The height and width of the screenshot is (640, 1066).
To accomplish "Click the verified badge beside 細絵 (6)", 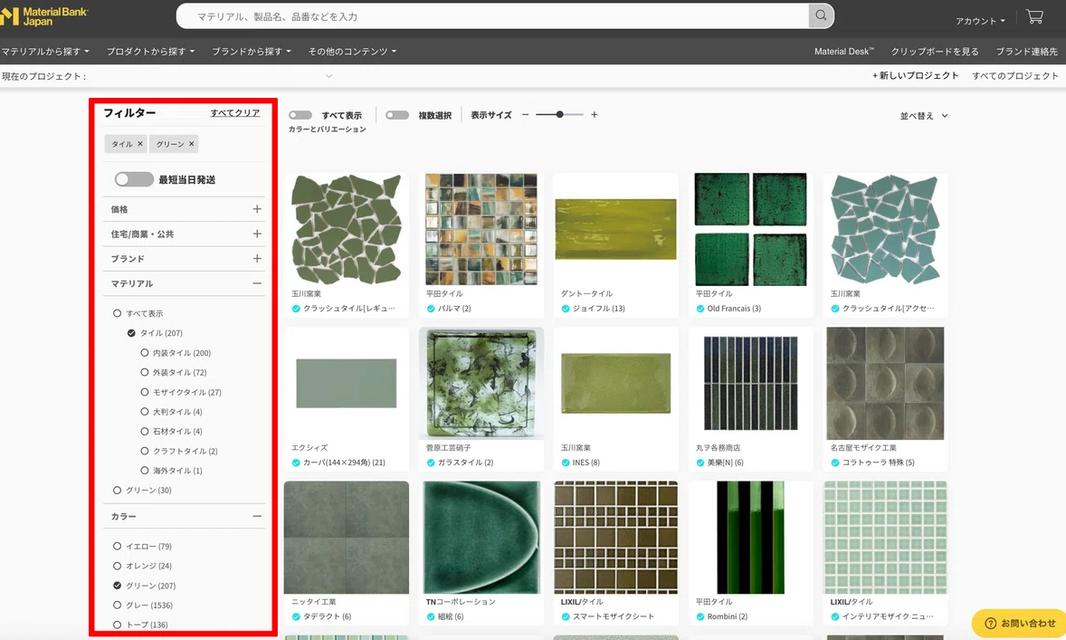I will (430, 617).
